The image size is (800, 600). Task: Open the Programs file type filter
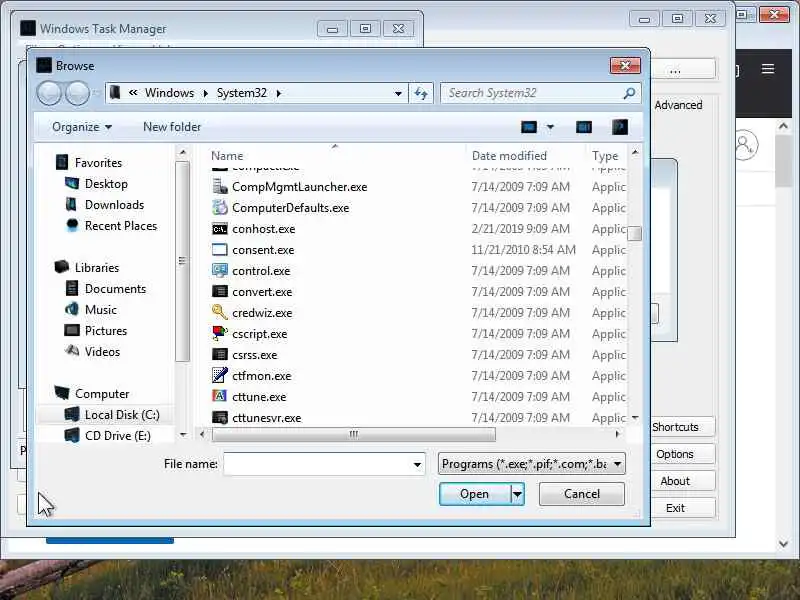(x=531, y=464)
